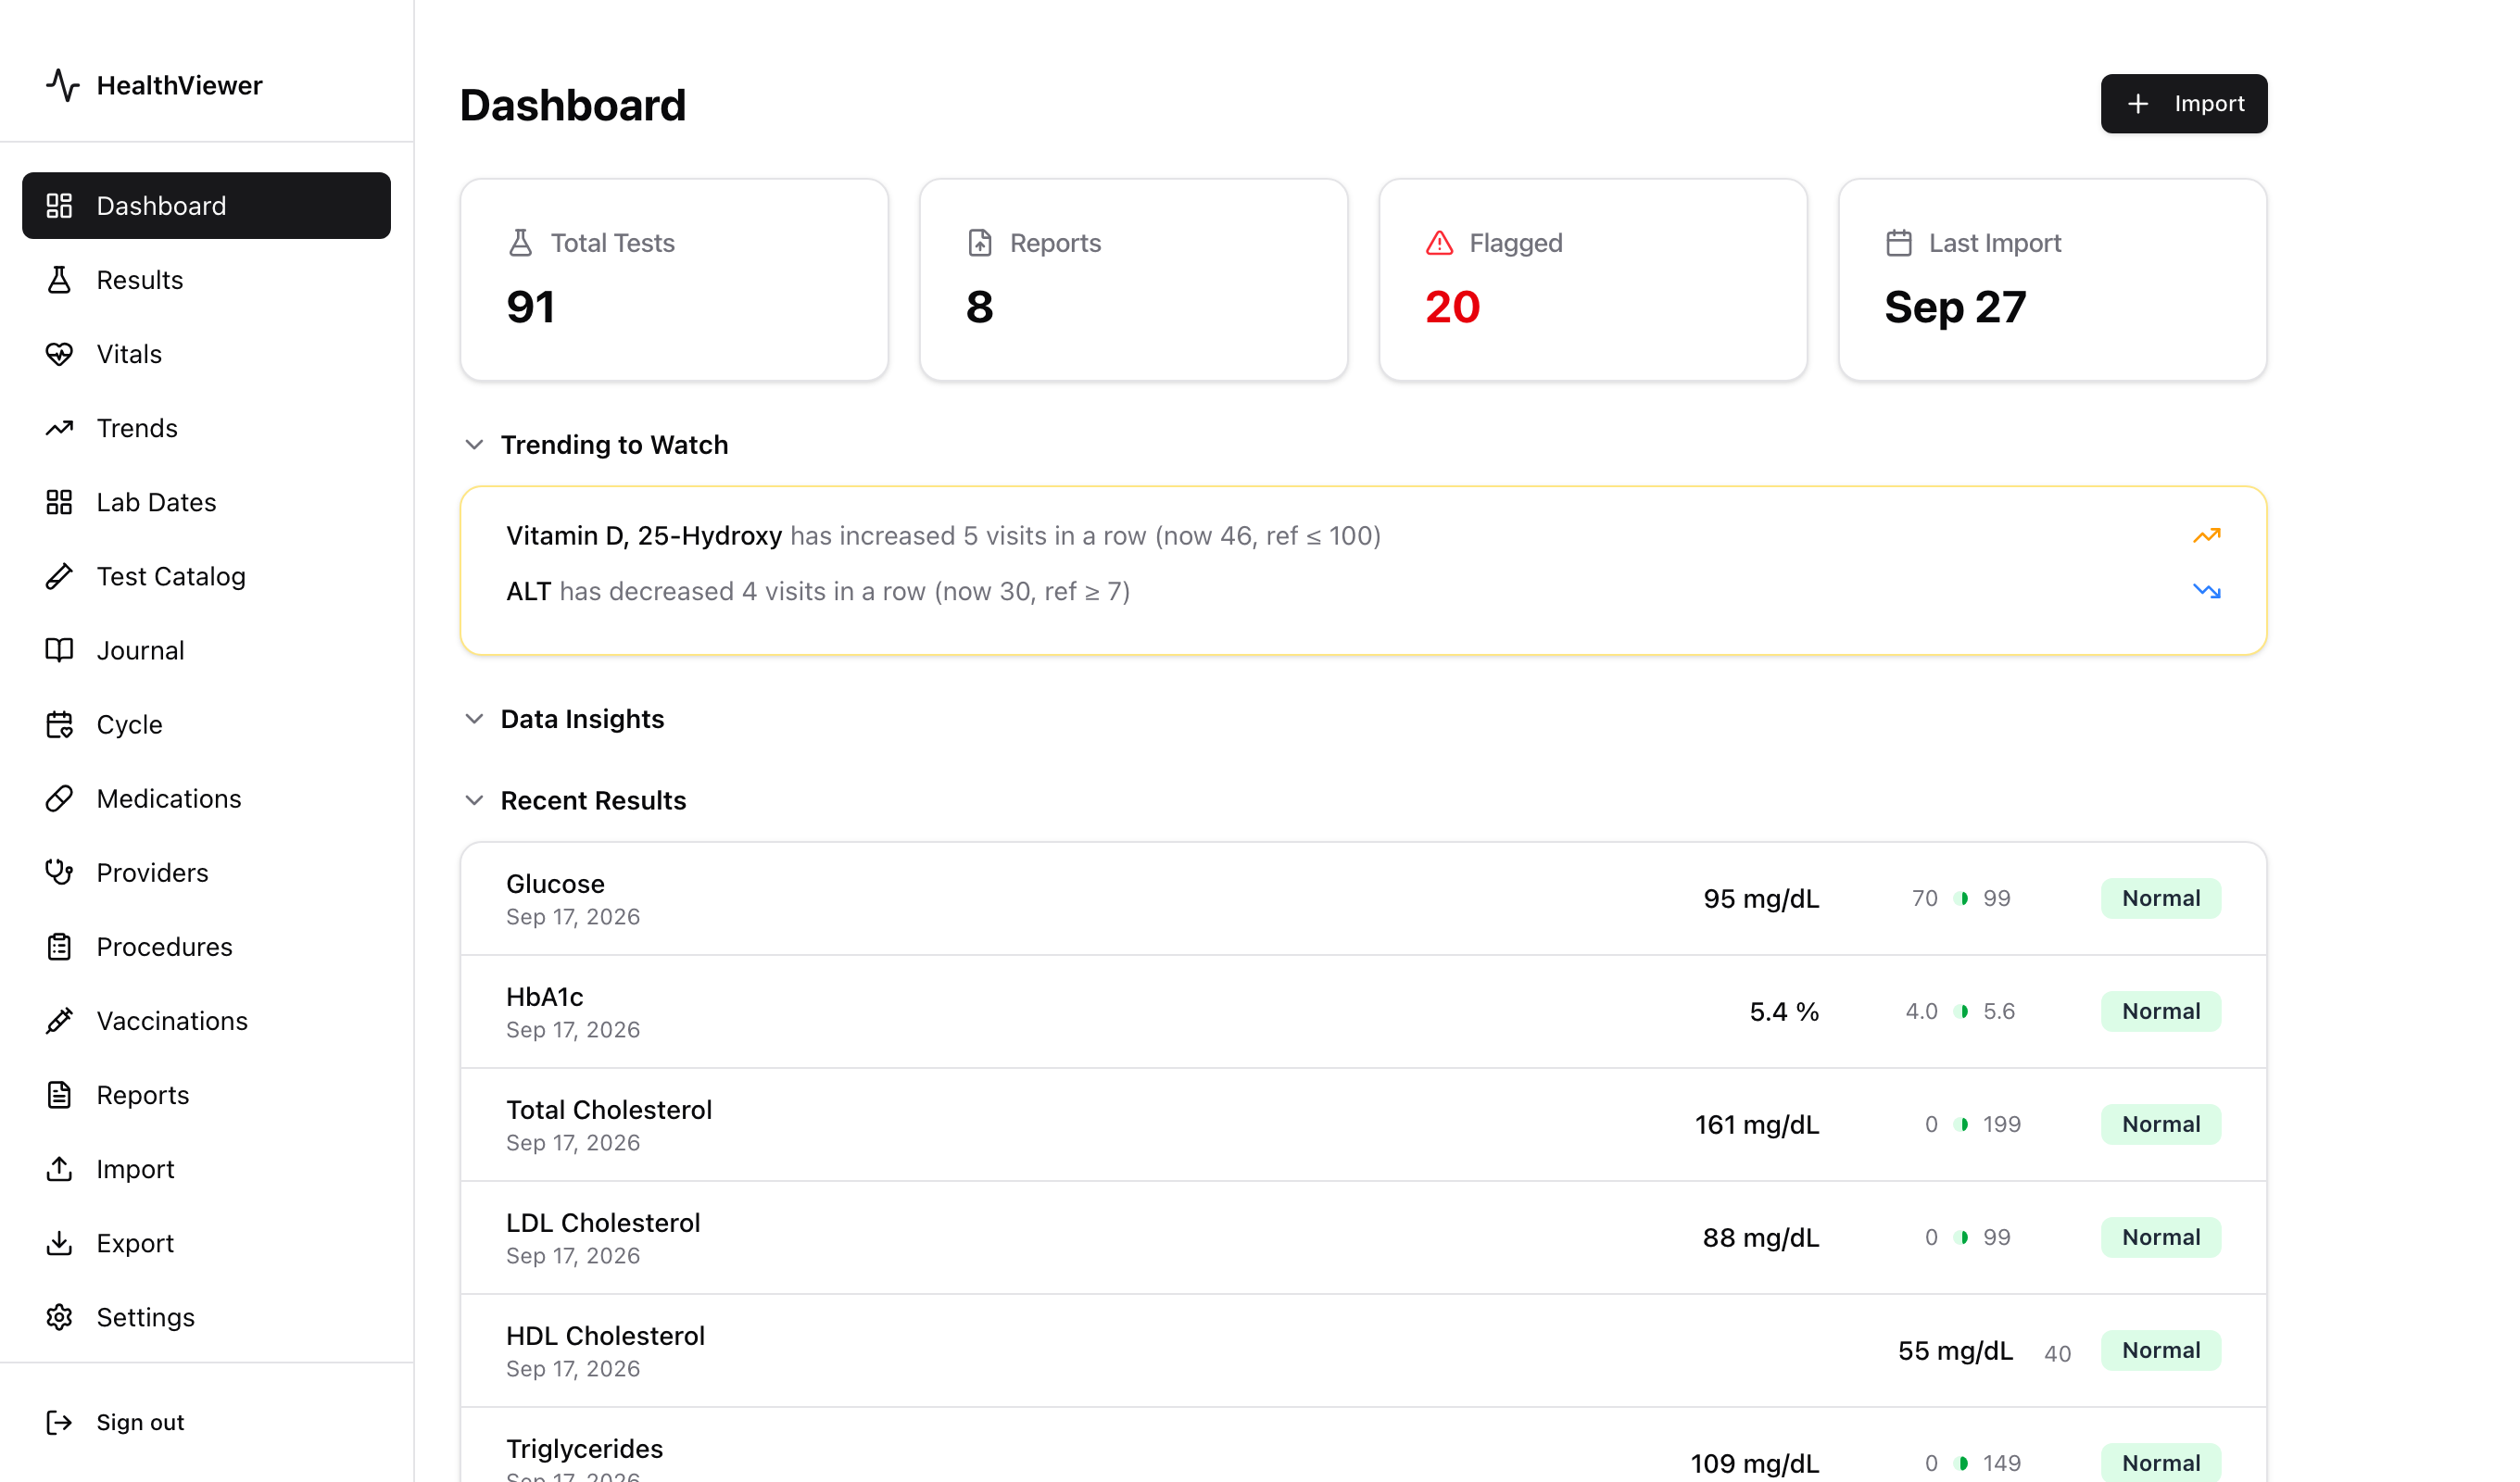This screenshot has width=2520, height=1482.
Task: Click the 55 mg/dL HDL value
Action: (x=1955, y=1350)
